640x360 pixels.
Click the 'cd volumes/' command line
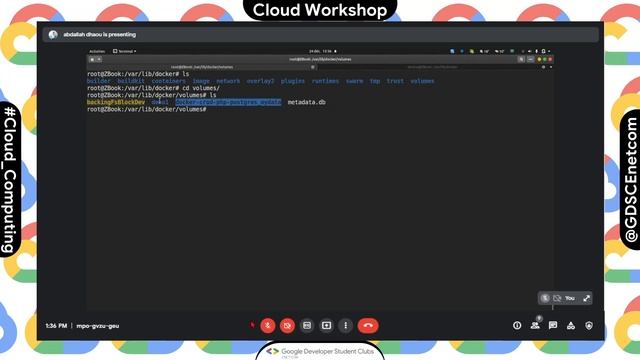[x=153, y=88]
